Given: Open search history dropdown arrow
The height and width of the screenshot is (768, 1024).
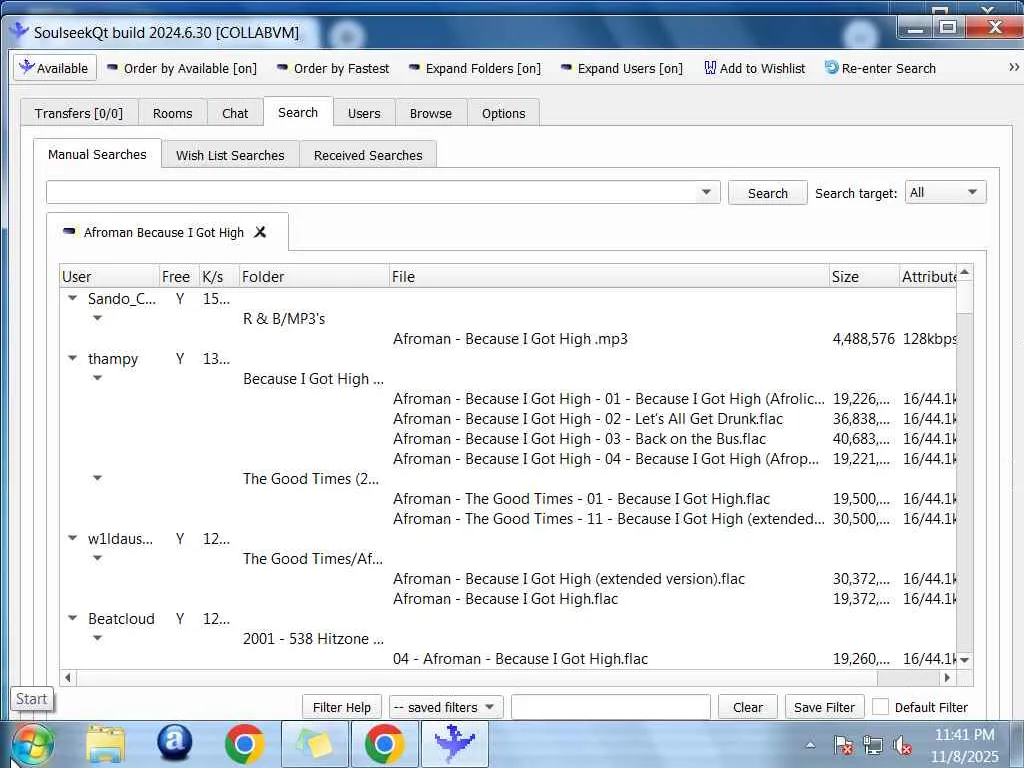Looking at the screenshot, I should pos(706,192).
